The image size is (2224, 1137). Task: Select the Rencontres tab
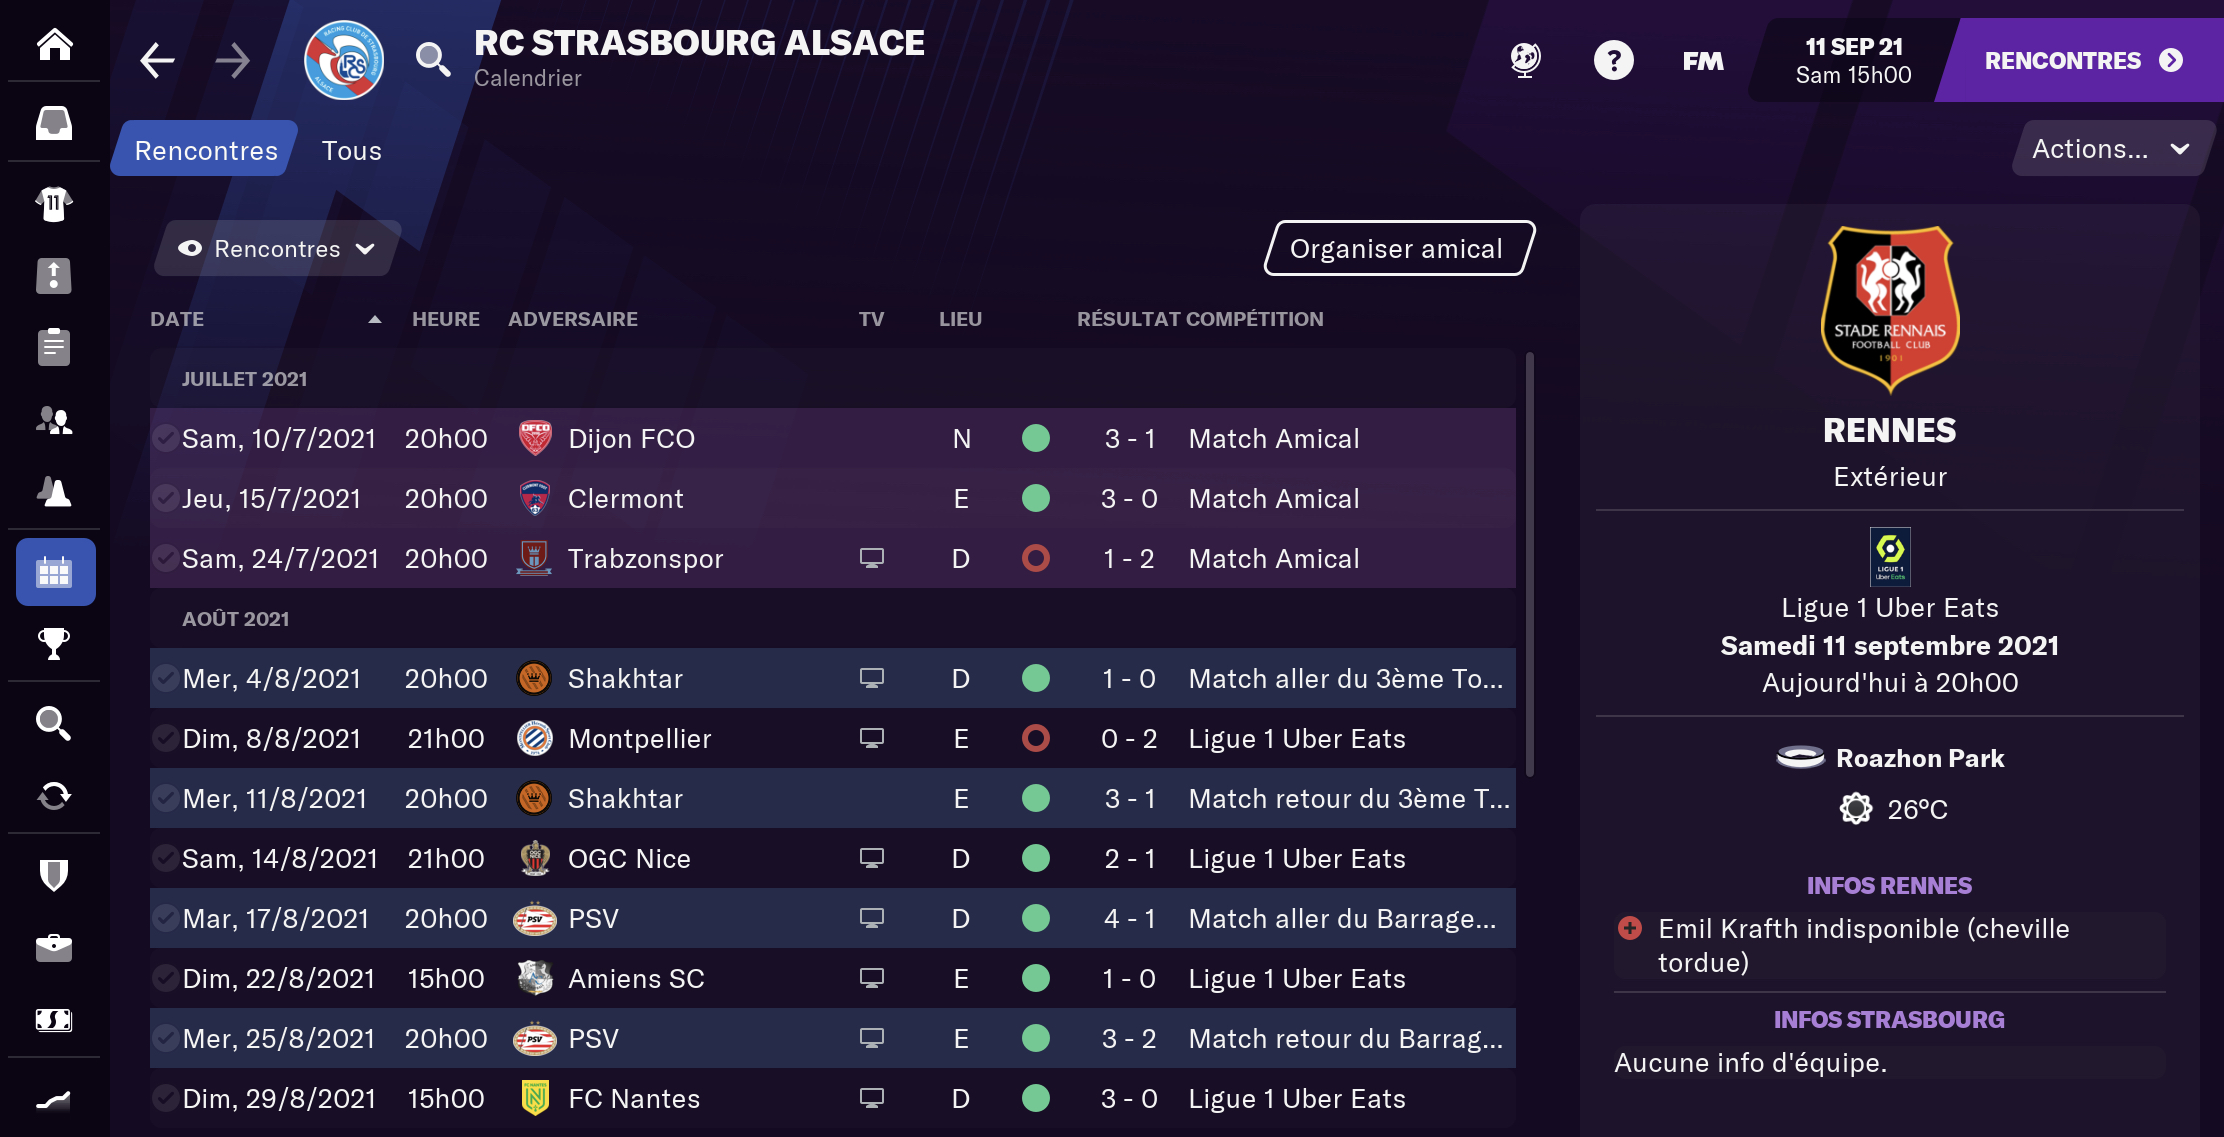pyautogui.click(x=206, y=150)
